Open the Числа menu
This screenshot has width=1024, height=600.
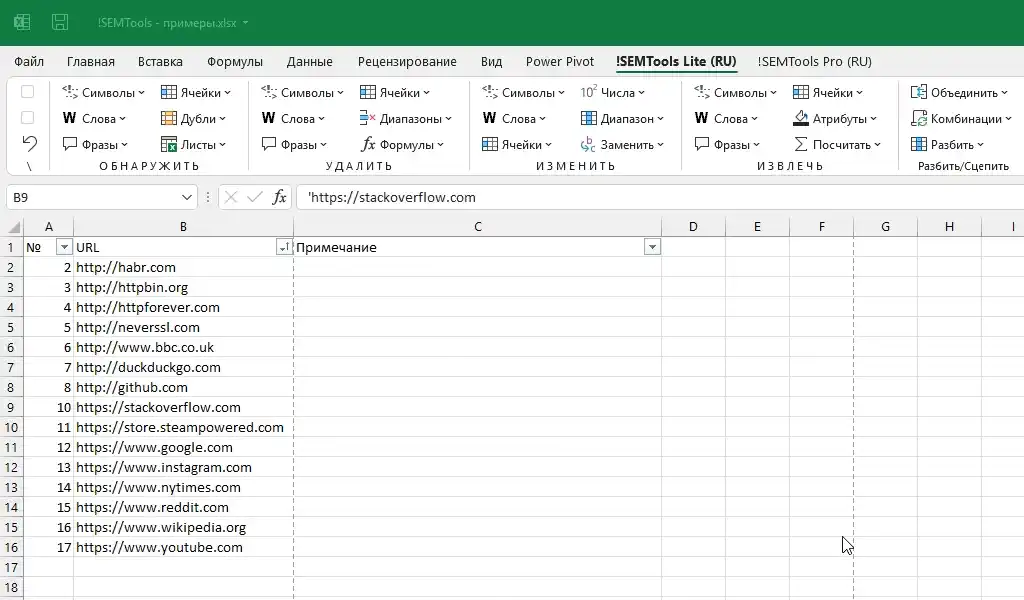point(613,93)
